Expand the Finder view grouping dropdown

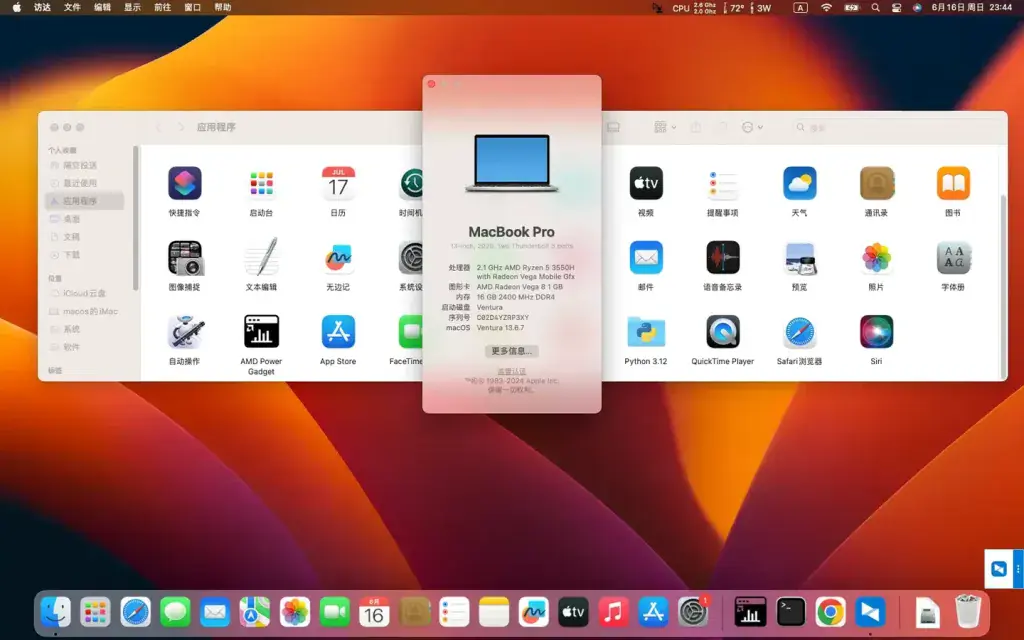[665, 127]
